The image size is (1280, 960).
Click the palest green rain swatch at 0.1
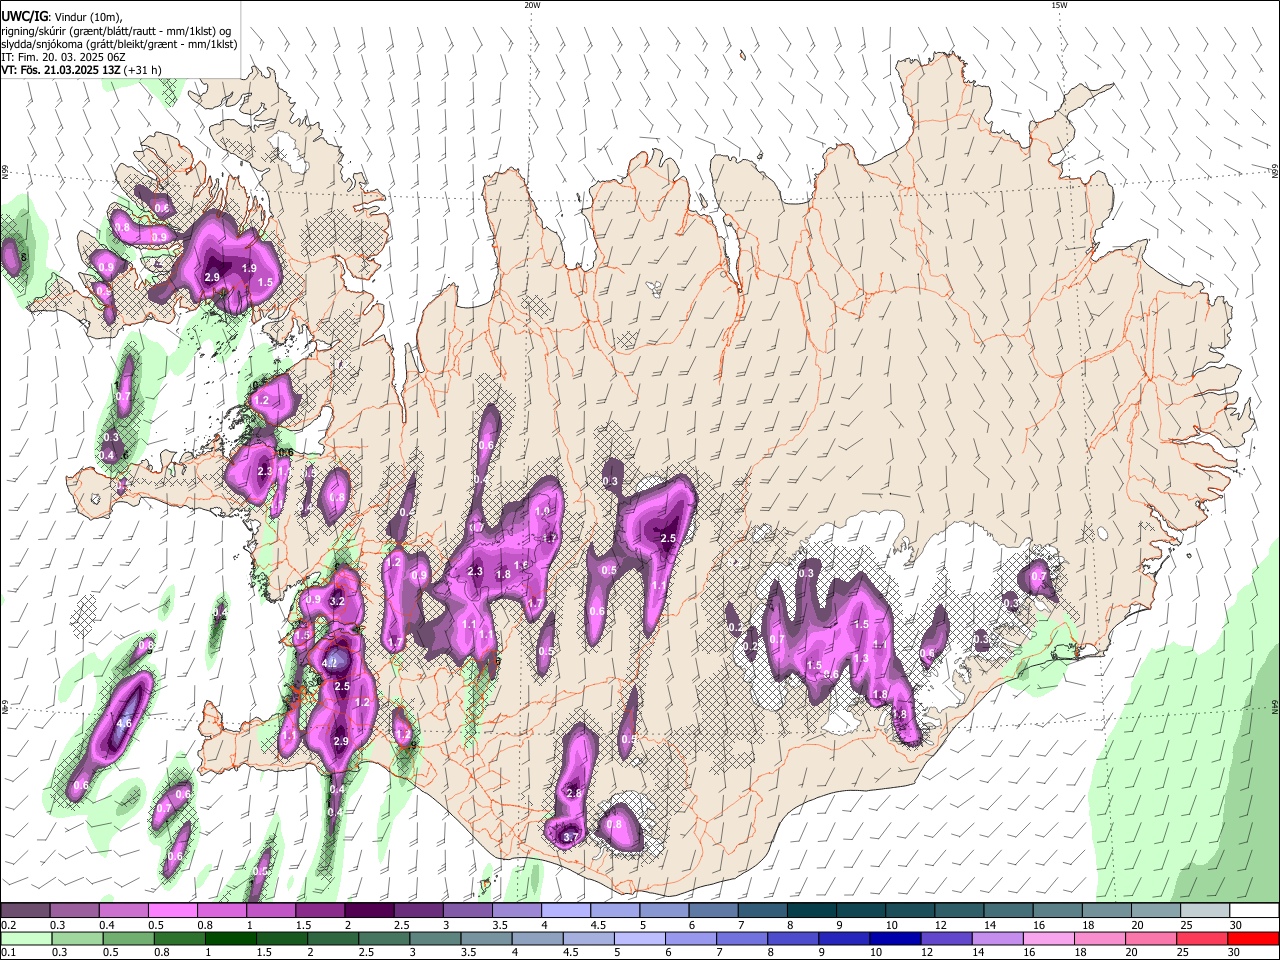tap(26, 938)
